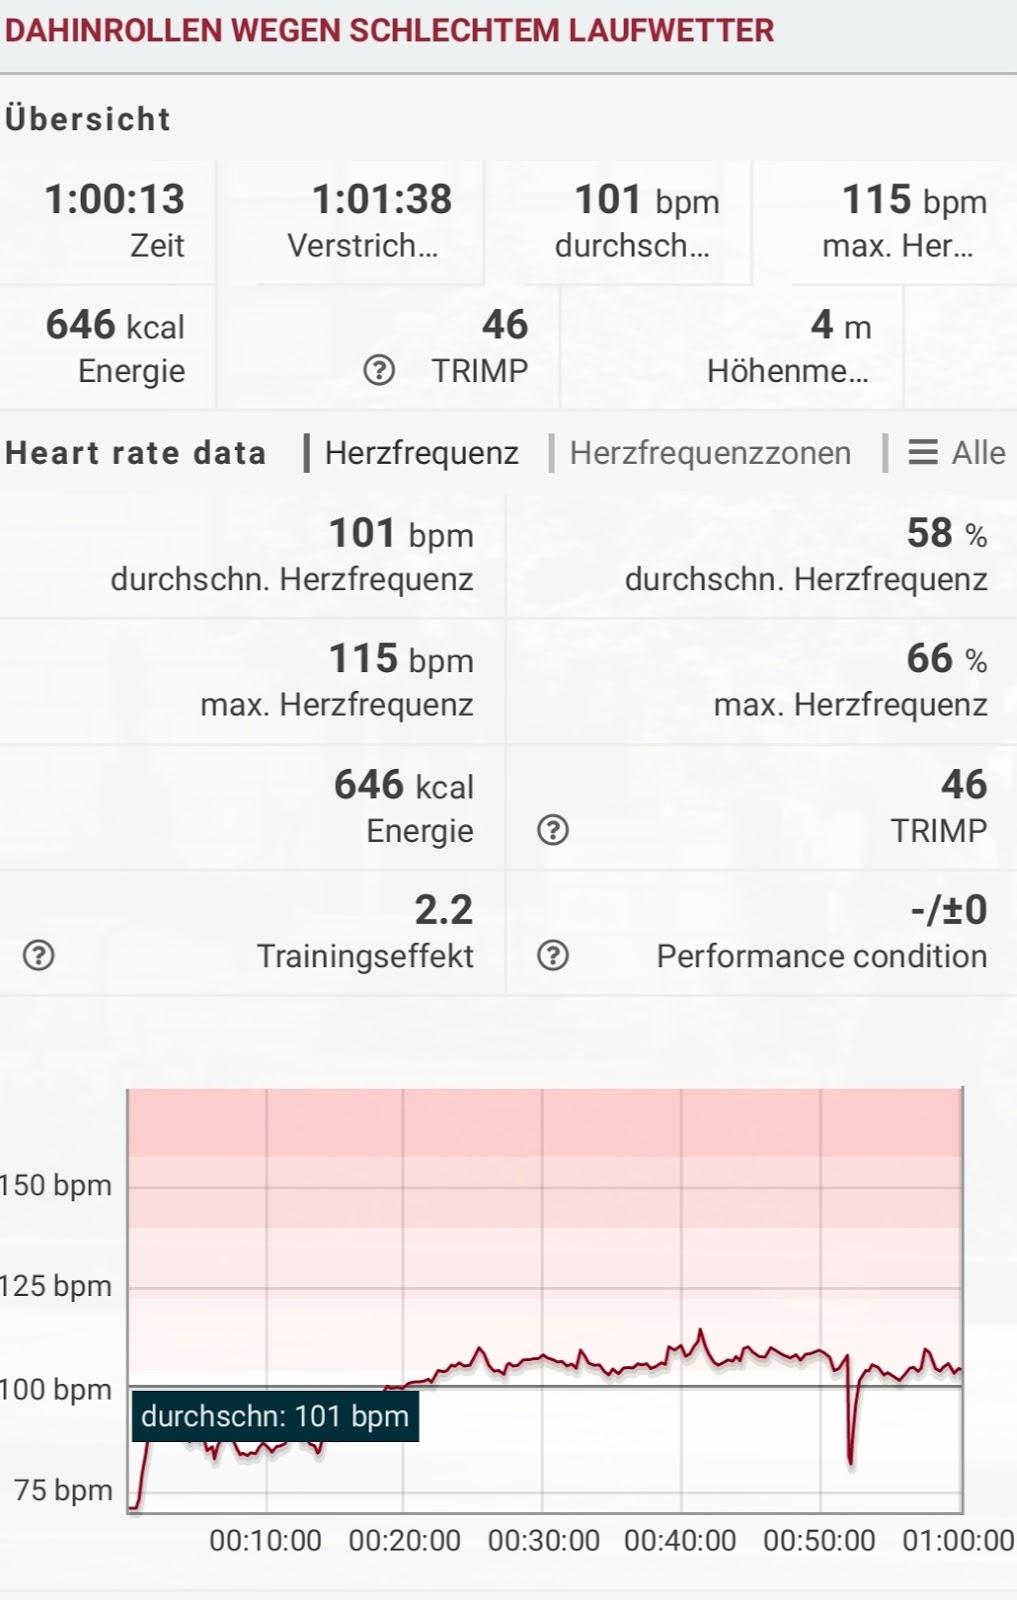Open the Dahinrollen wegen schlechtem Laufwetter title
The width and height of the screenshot is (1017, 1600).
[x=389, y=30]
